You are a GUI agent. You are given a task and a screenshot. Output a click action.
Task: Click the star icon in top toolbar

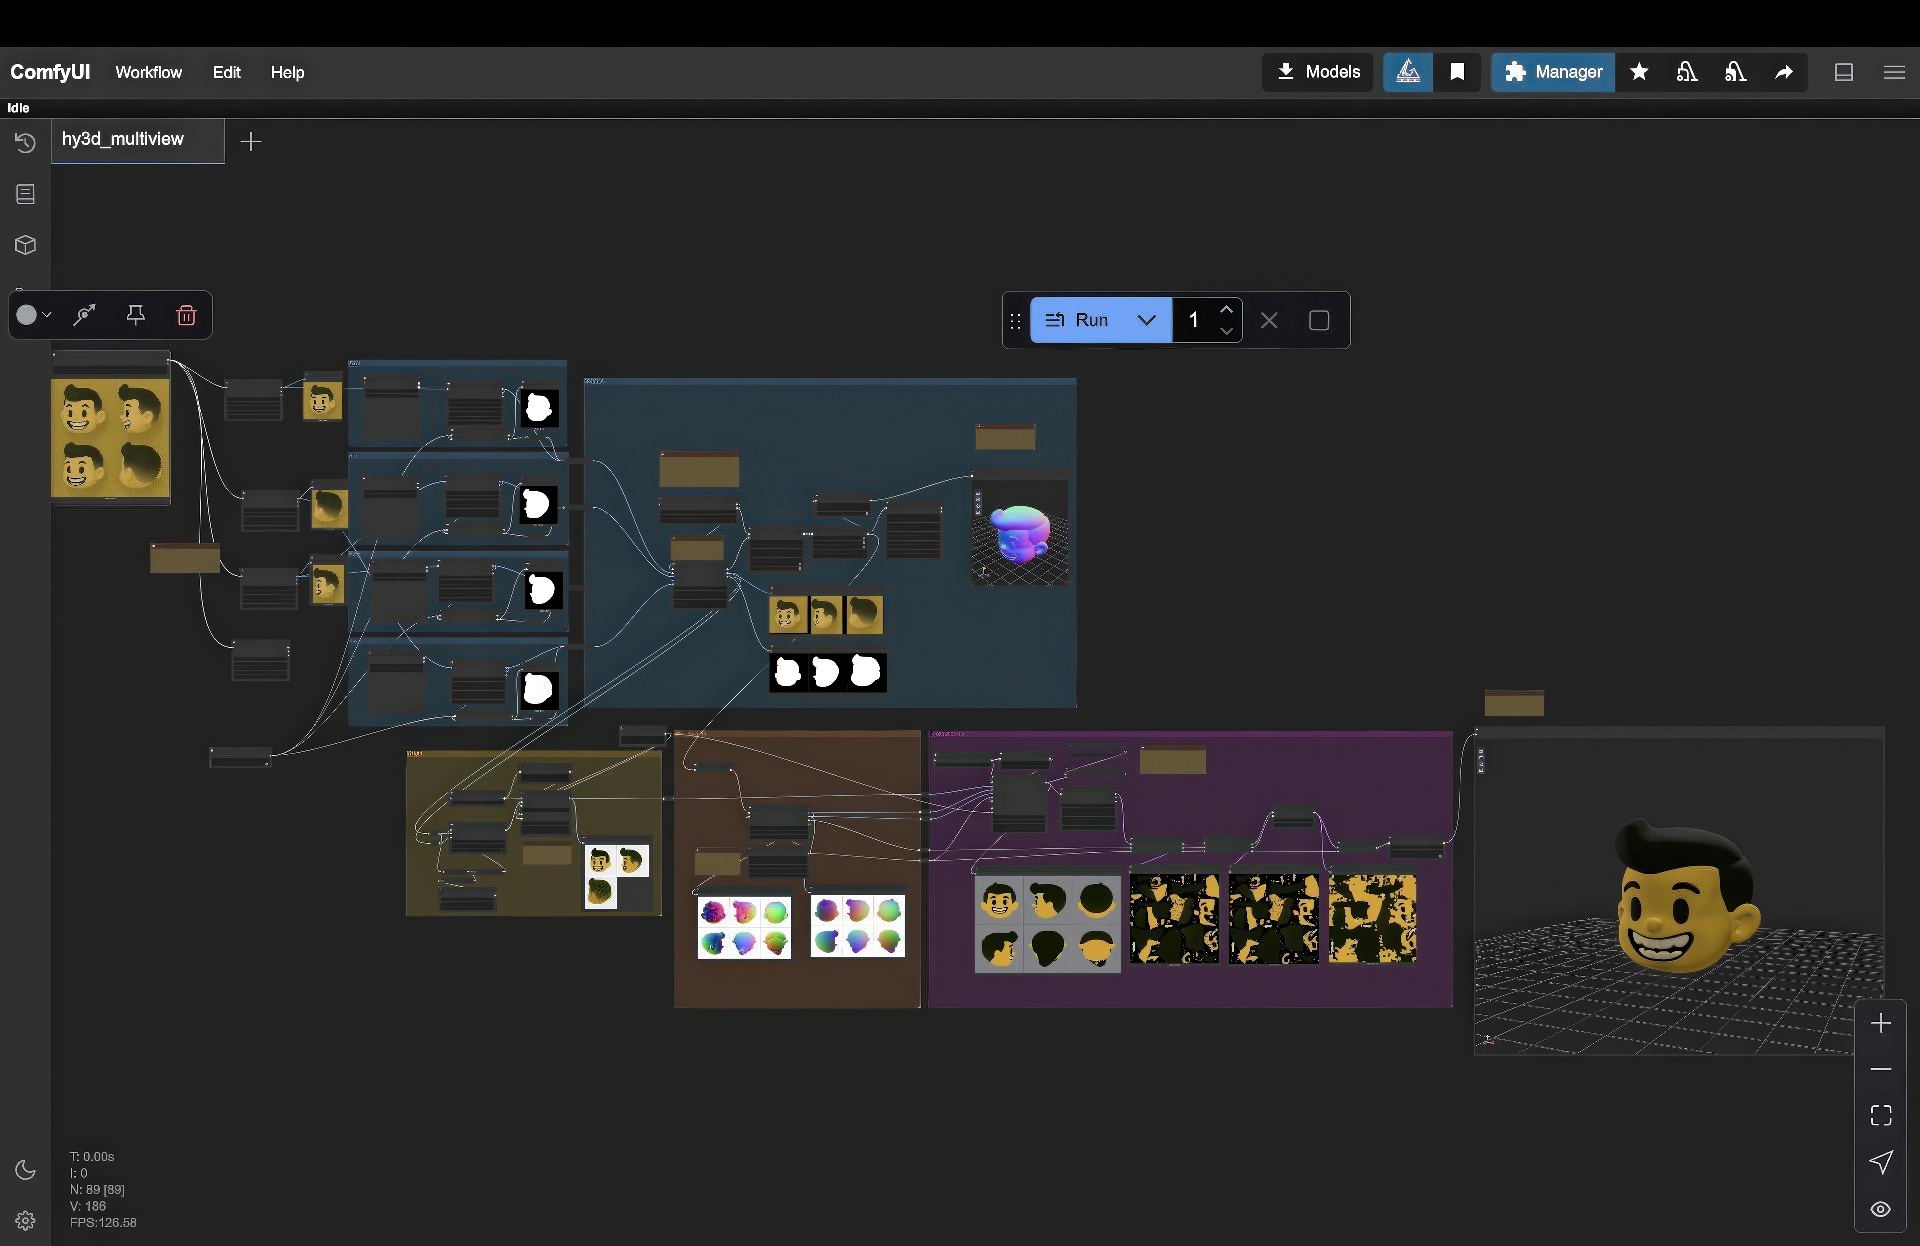(1639, 72)
